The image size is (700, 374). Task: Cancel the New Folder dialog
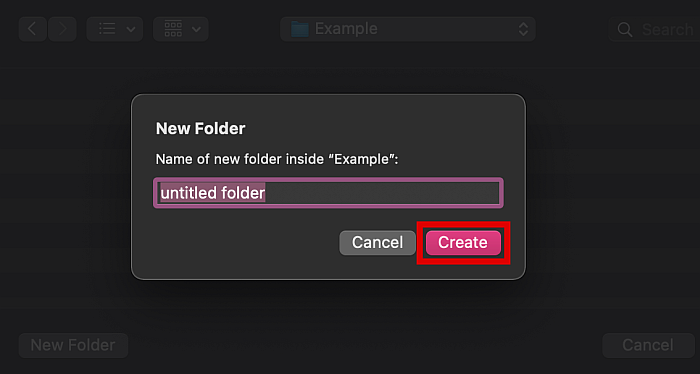(x=377, y=243)
